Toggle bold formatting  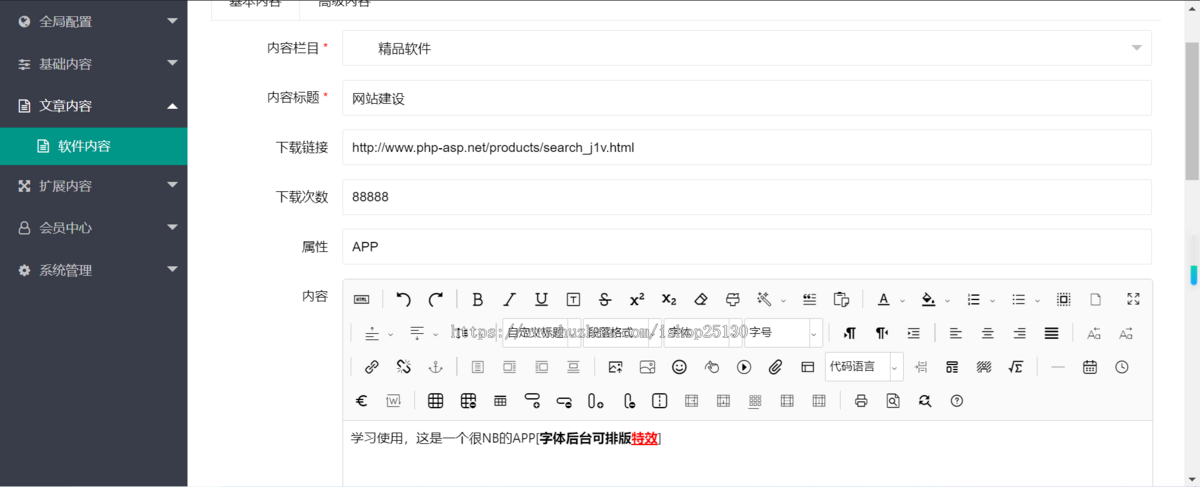point(477,299)
